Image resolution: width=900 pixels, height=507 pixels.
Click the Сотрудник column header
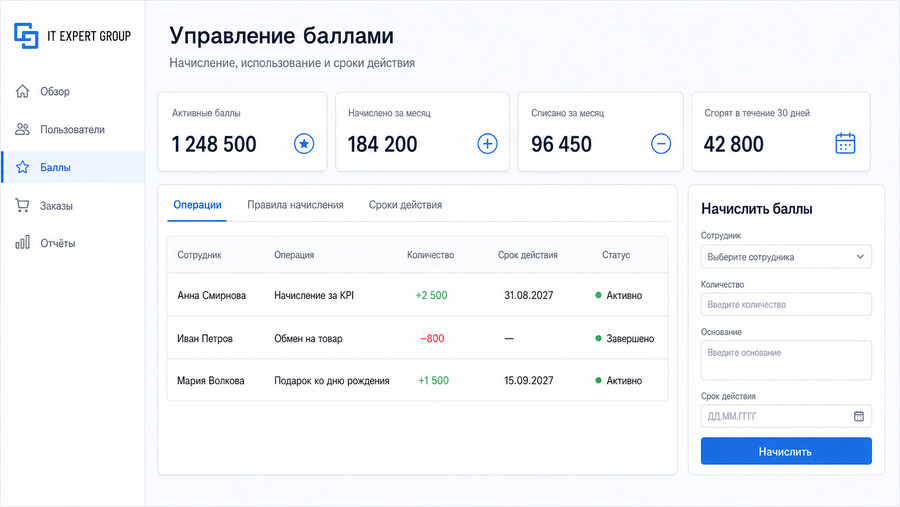coord(199,254)
